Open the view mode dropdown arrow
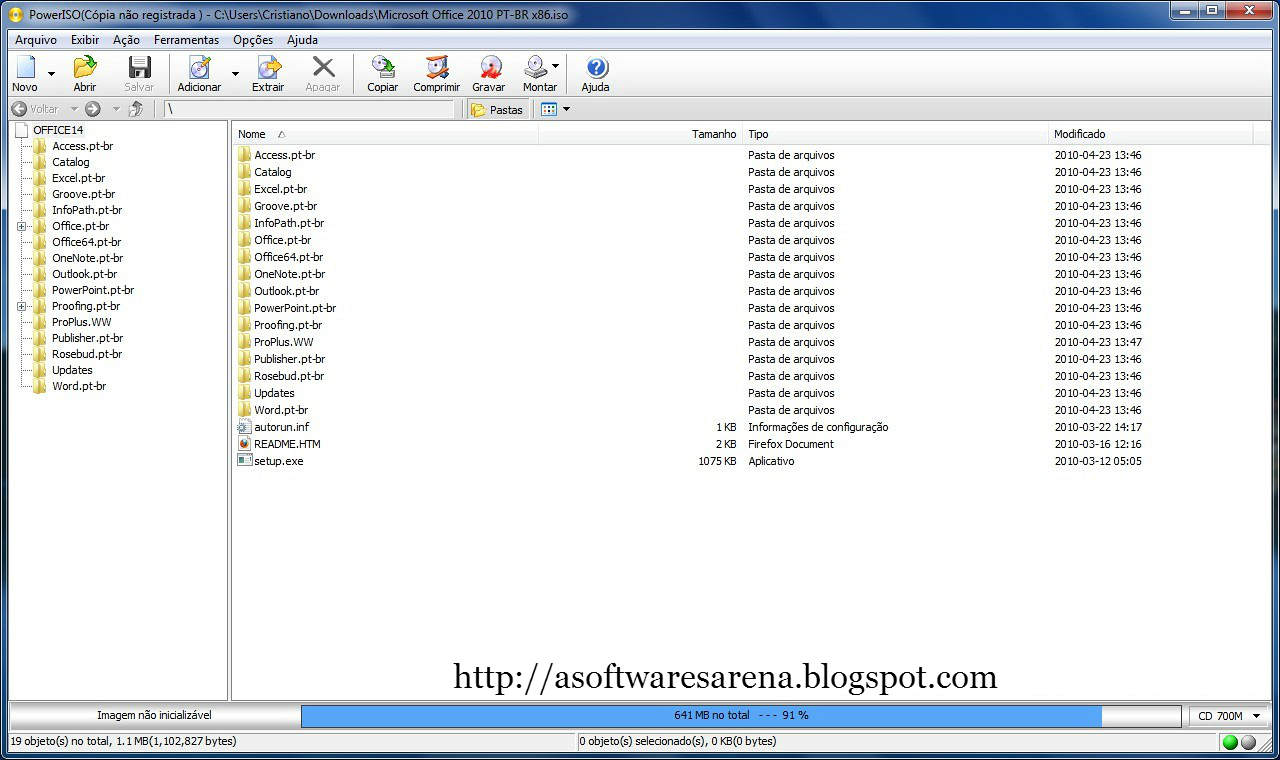Image resolution: width=1280 pixels, height=760 pixels. [x=566, y=109]
